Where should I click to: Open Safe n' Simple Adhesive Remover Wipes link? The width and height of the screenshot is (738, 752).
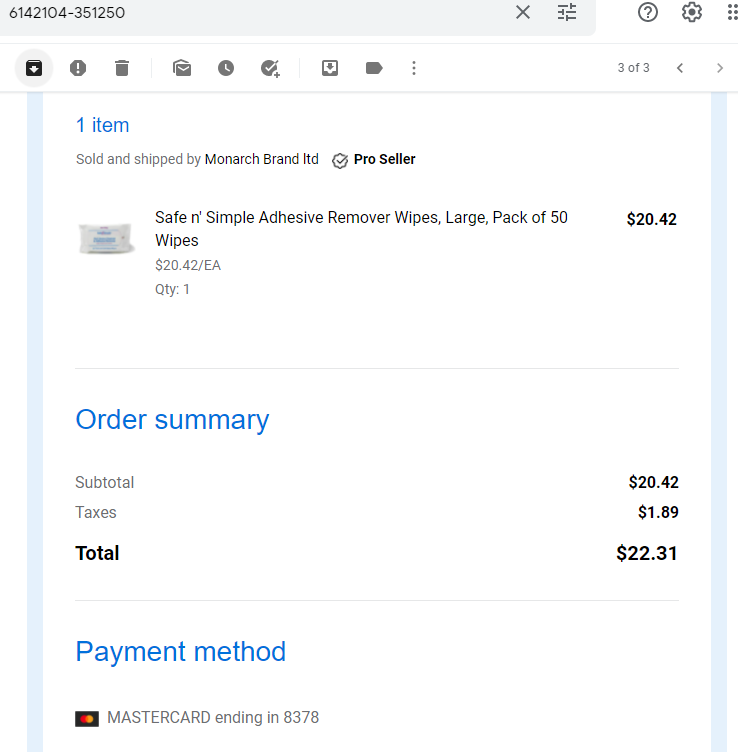[361, 229]
